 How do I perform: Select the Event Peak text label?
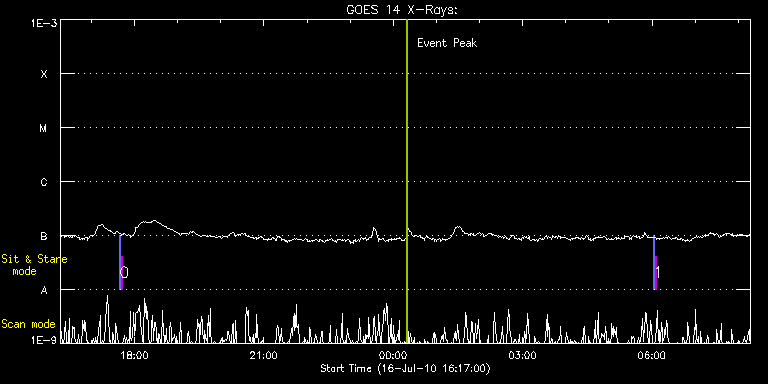pyautogui.click(x=447, y=43)
